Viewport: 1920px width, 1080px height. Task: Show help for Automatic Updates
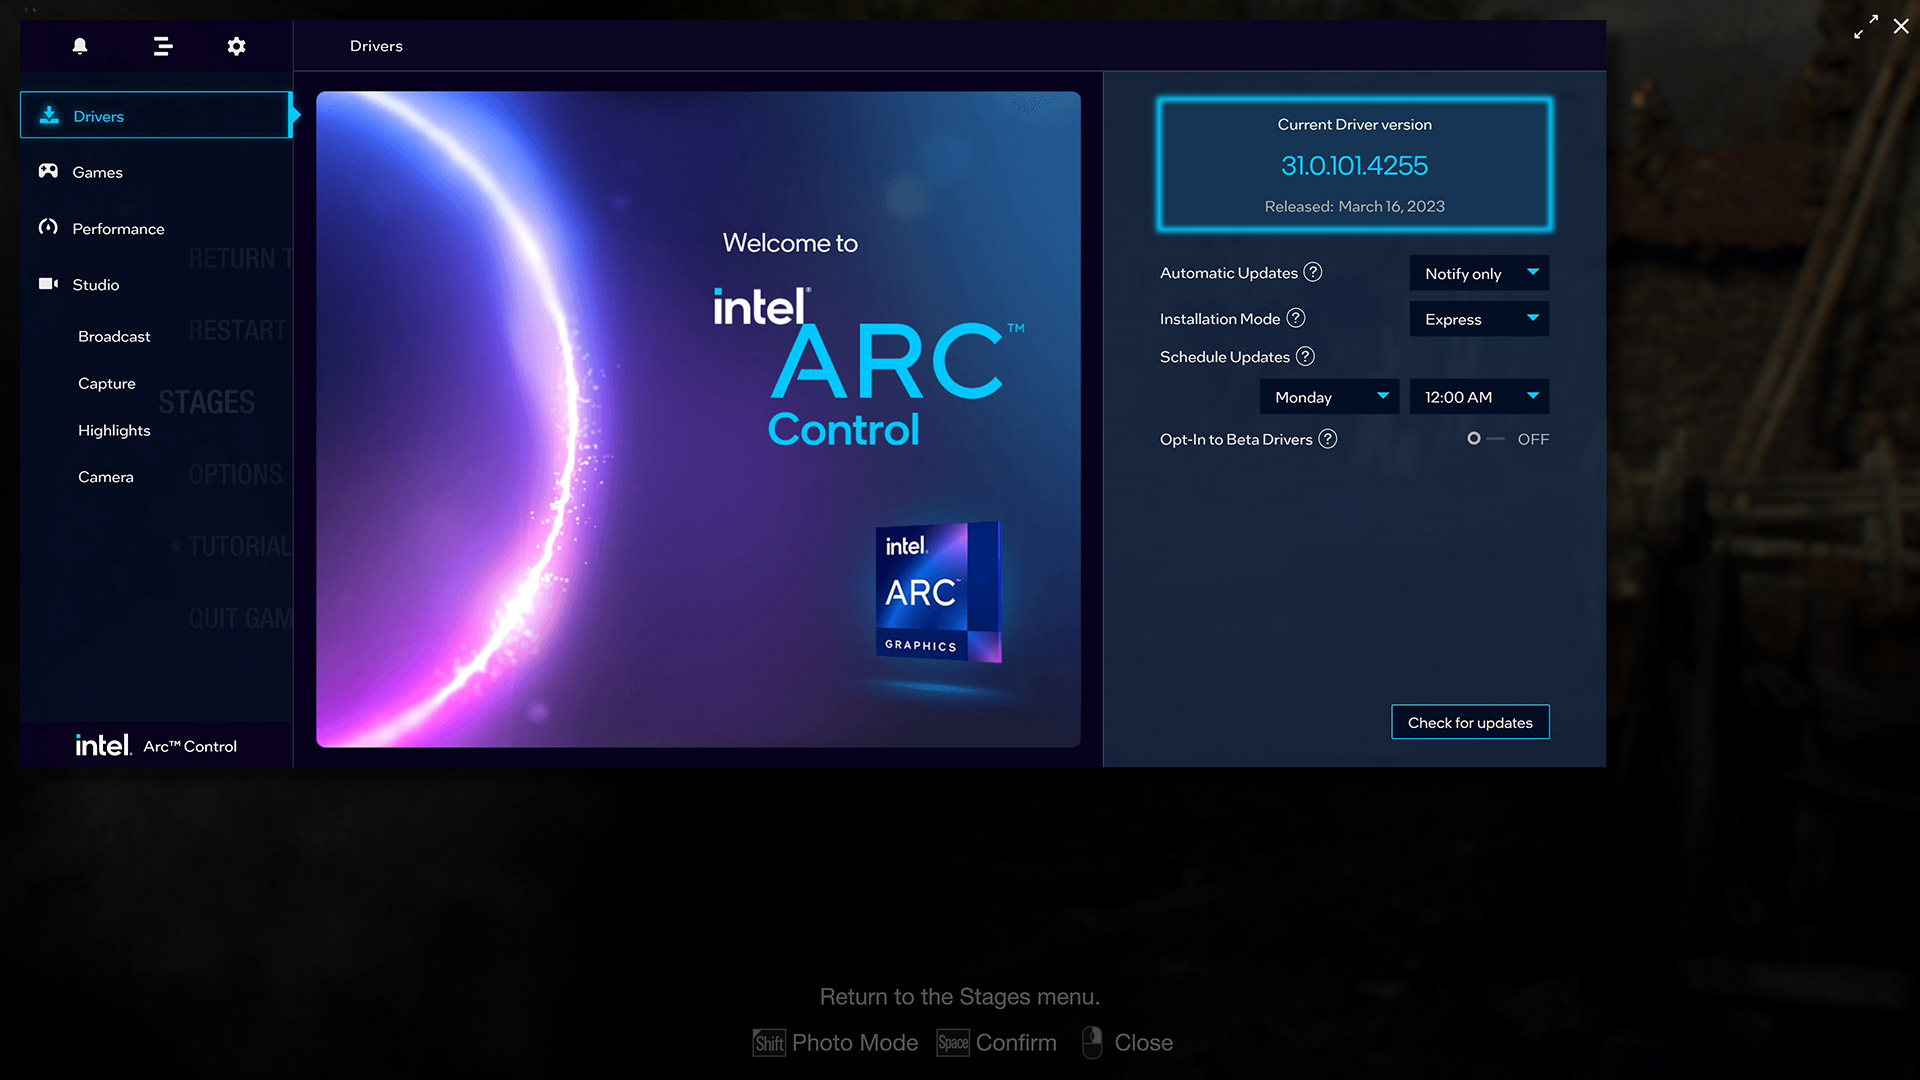1313,272
